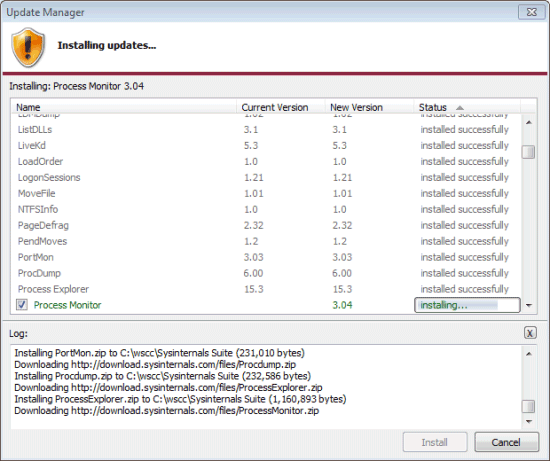Close the Log panel with X
The image size is (550, 461).
click(x=530, y=333)
